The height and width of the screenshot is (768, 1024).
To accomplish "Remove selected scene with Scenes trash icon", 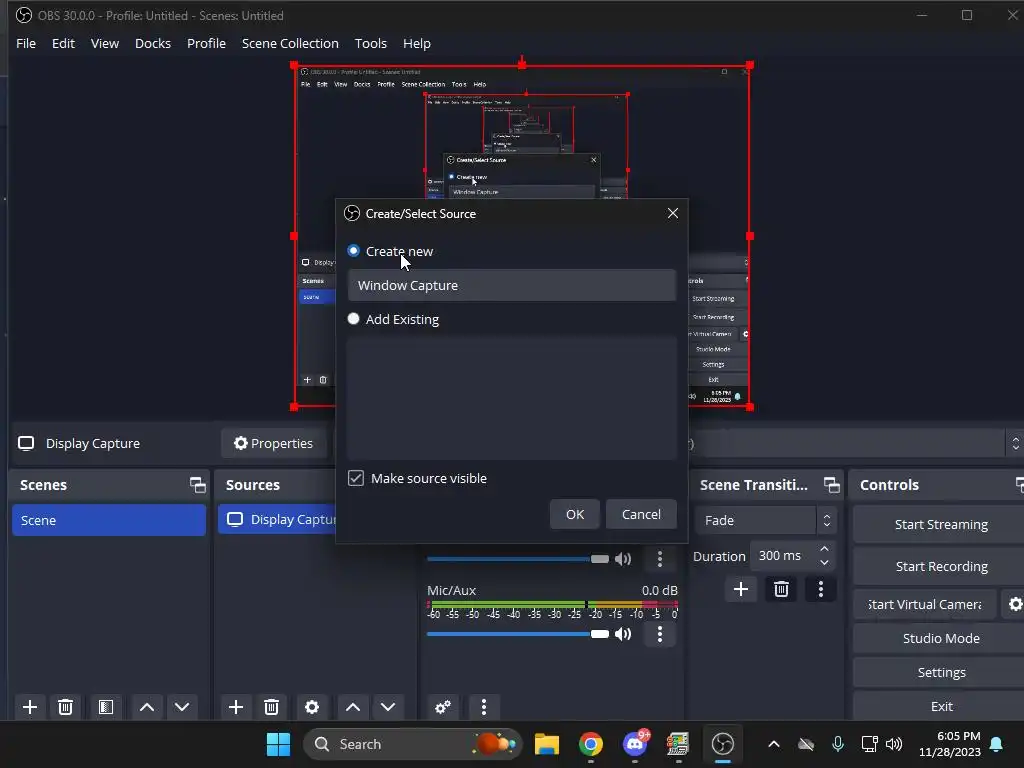I will tap(65, 707).
